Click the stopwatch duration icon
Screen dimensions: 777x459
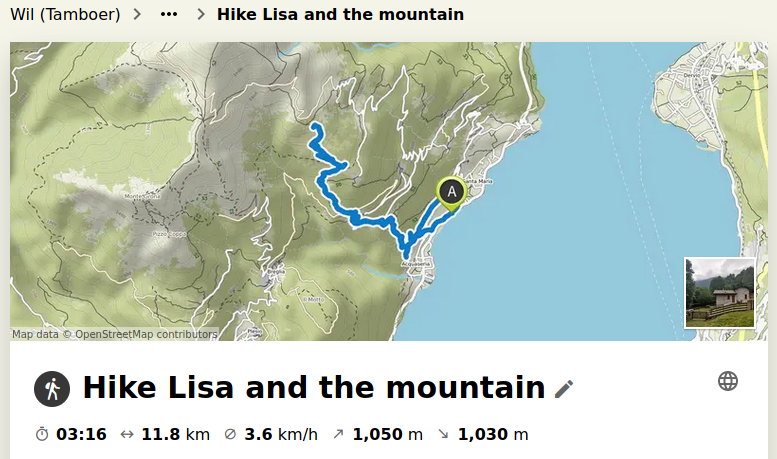click(x=42, y=434)
